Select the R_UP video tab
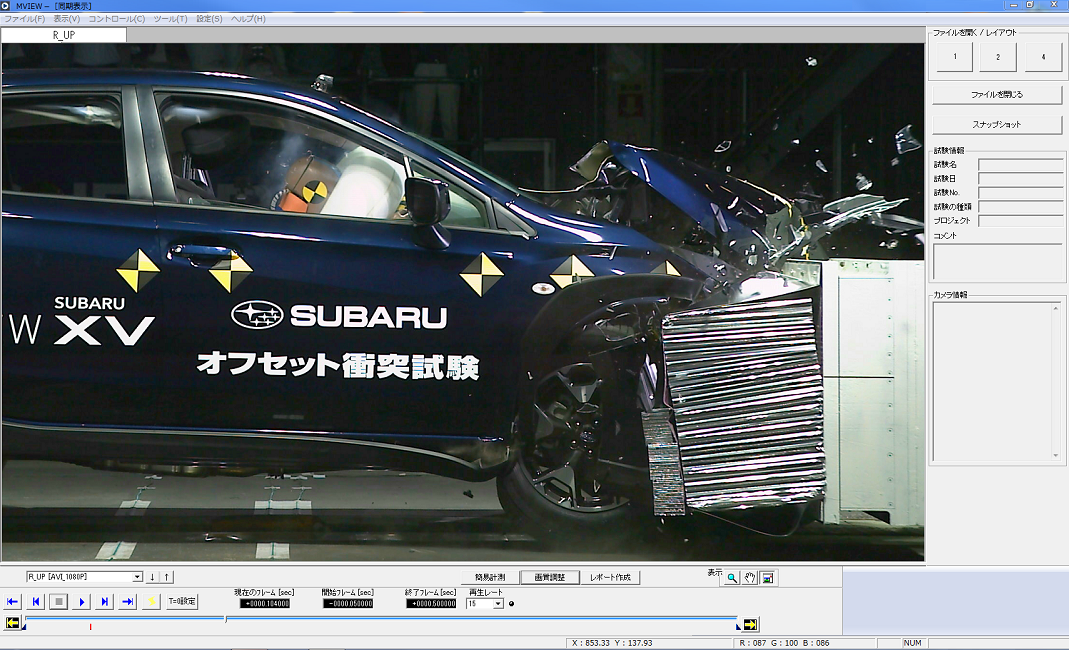The height and width of the screenshot is (650, 1069). [x=63, y=35]
